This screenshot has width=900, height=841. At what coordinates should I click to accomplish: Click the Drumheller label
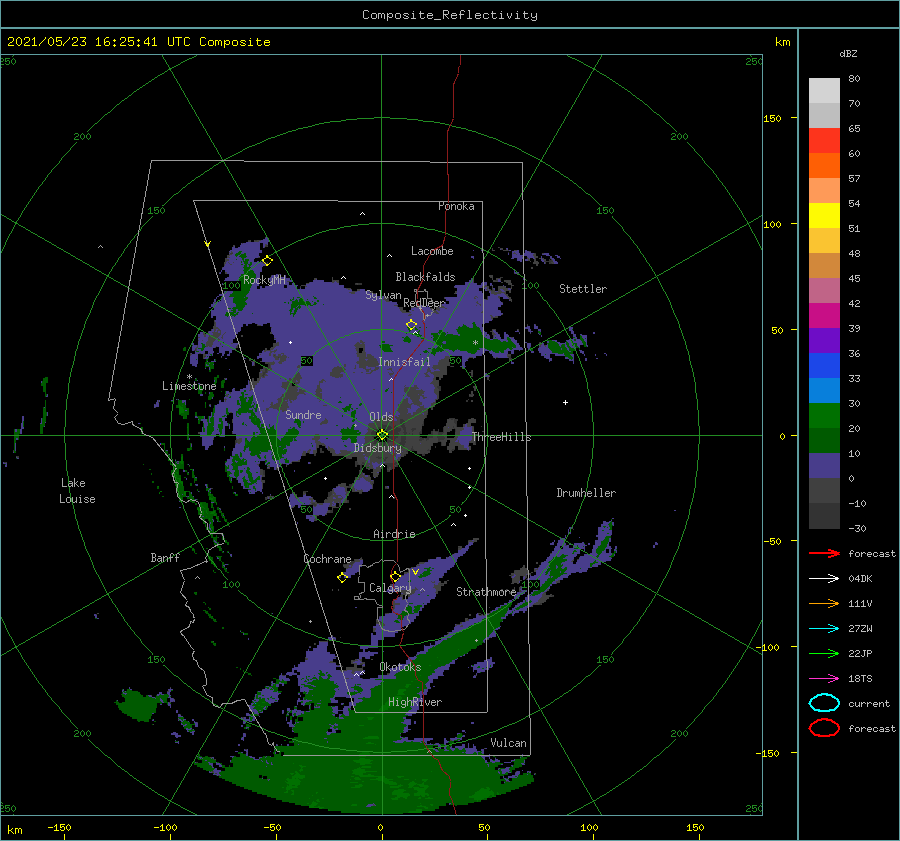[586, 493]
